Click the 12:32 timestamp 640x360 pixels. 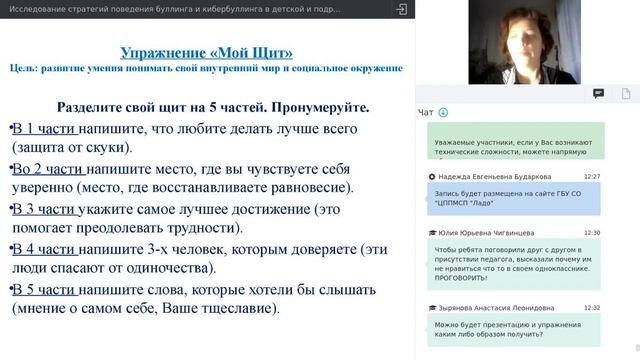click(x=592, y=308)
